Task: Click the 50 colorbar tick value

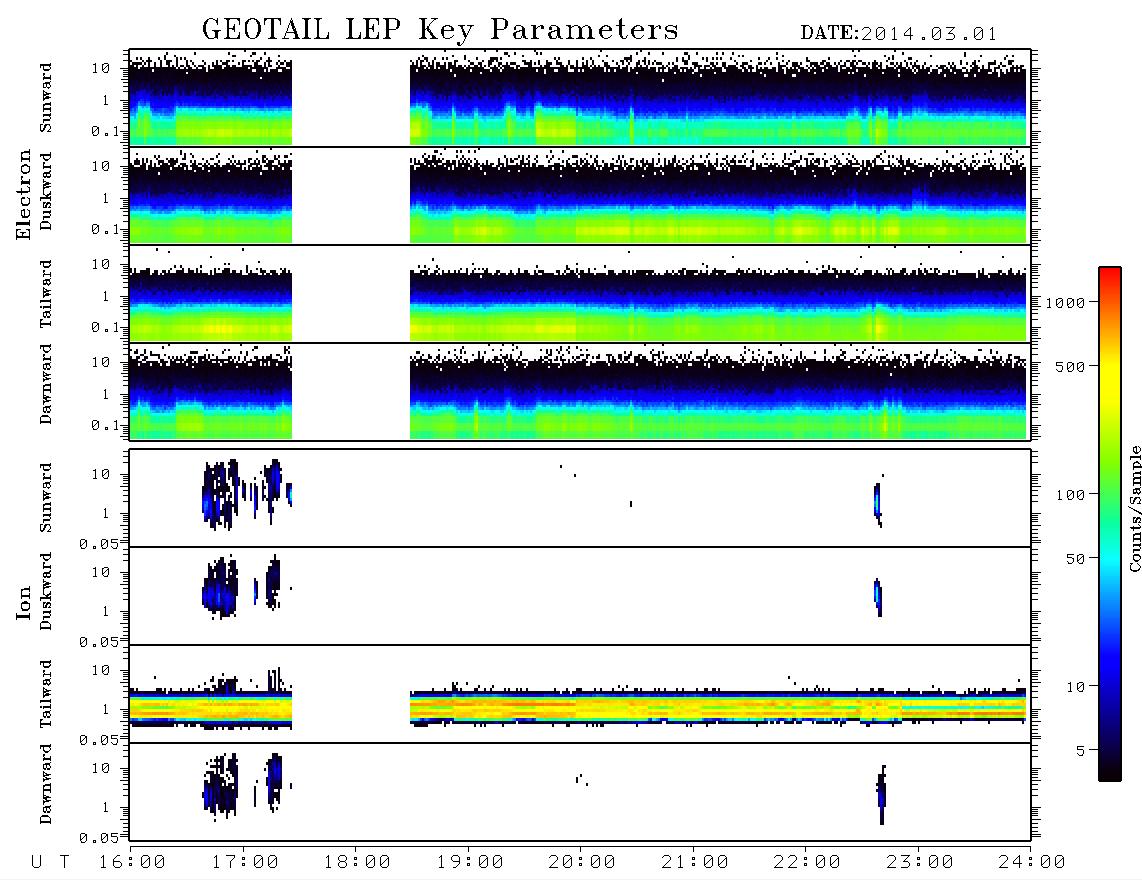Action: tap(1075, 559)
